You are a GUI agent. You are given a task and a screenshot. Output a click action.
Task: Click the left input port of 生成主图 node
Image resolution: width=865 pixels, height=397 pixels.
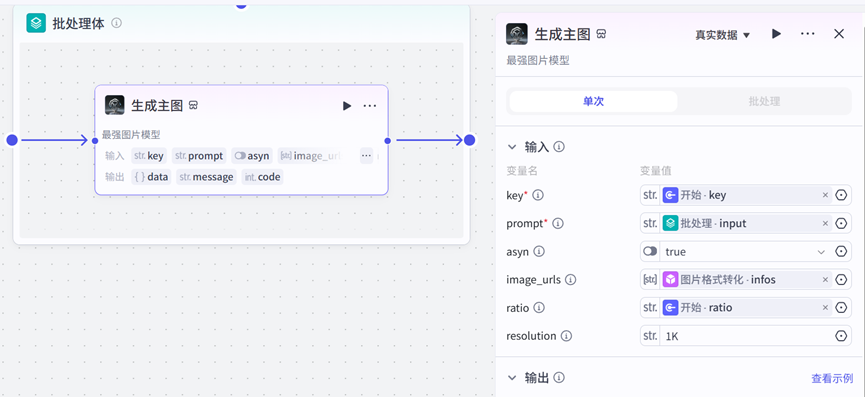[x=95, y=141]
